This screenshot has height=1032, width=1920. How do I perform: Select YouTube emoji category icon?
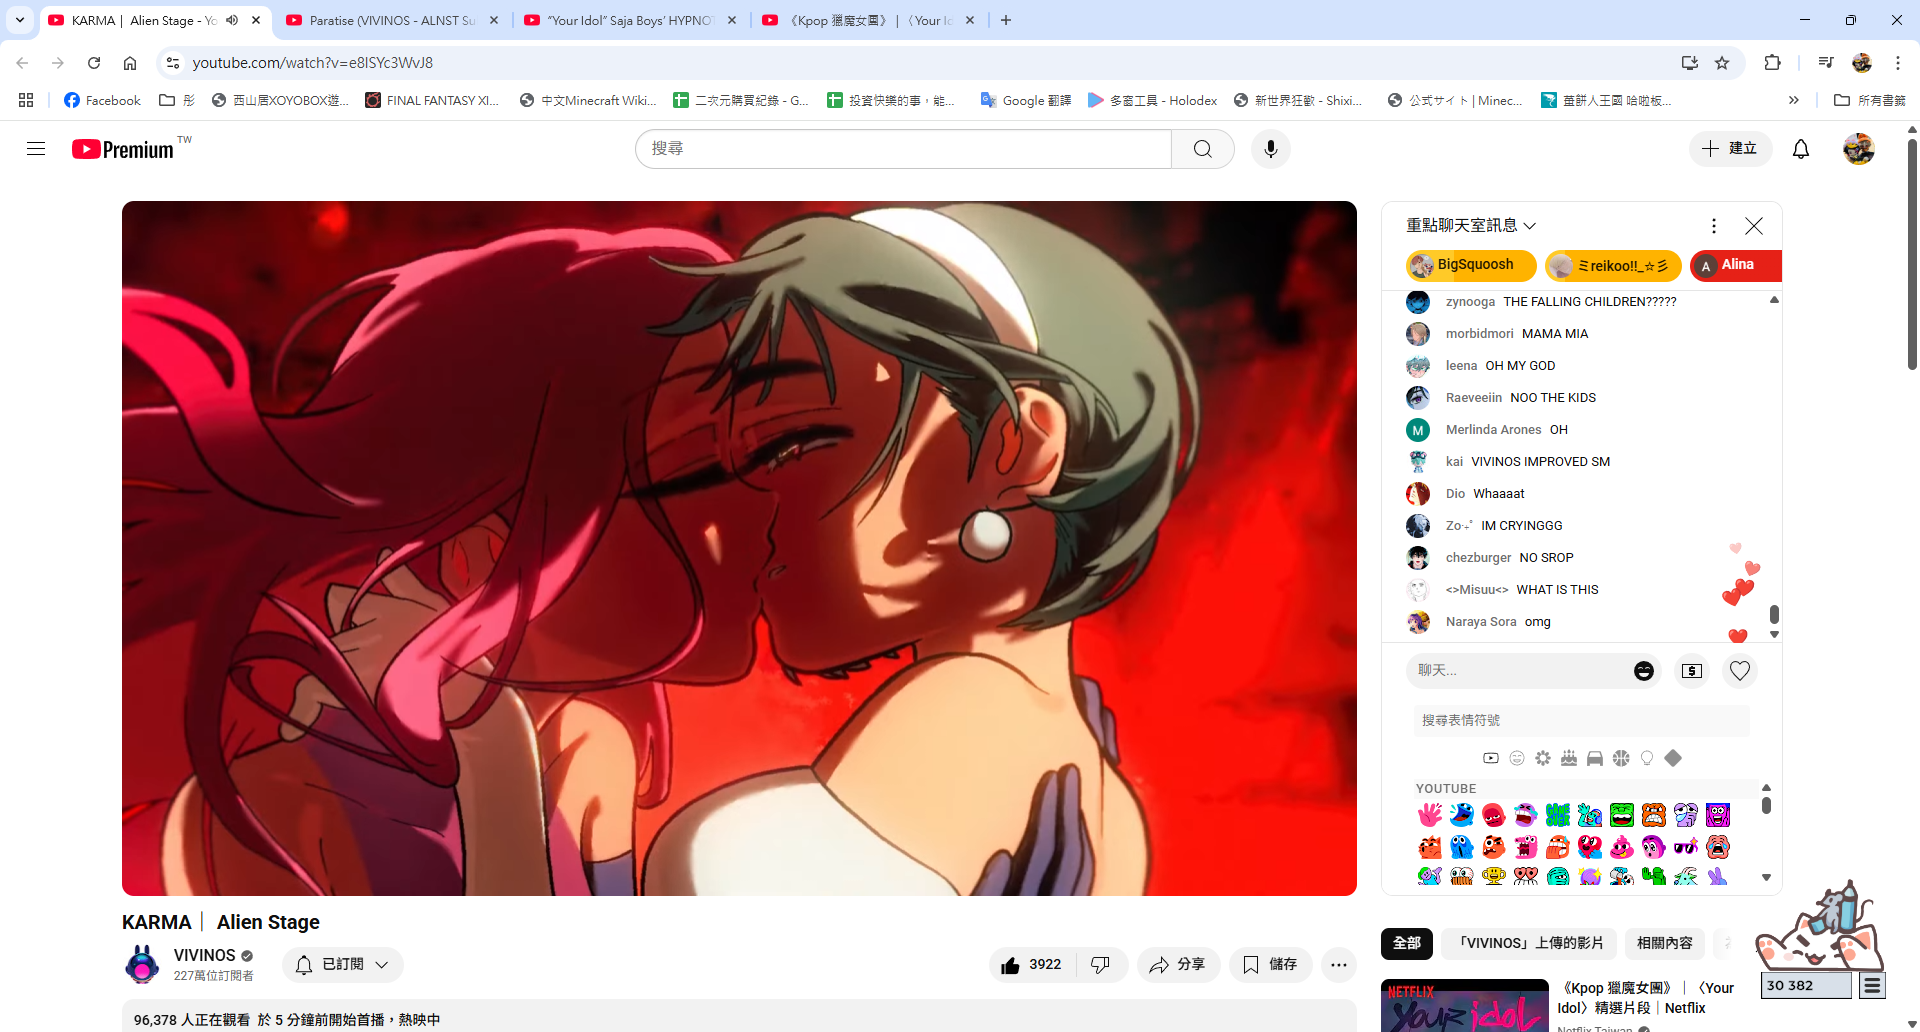tap(1490, 758)
